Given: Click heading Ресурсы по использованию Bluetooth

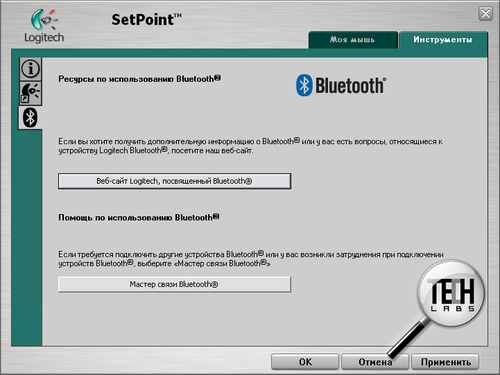Looking at the screenshot, I should 140,79.
